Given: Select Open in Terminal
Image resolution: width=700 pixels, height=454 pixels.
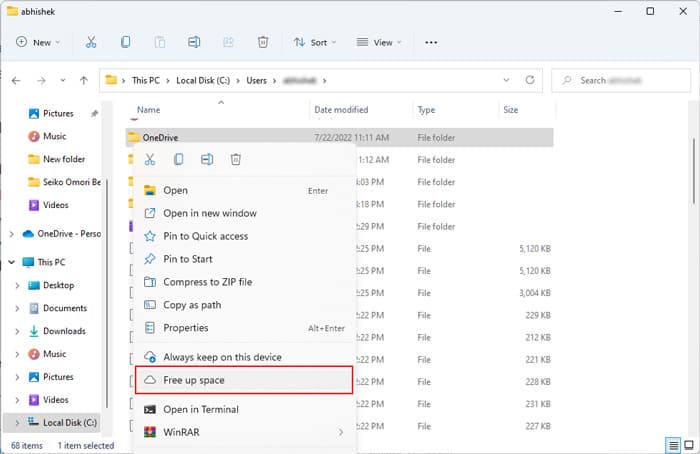Looking at the screenshot, I should pyautogui.click(x=244, y=409).
